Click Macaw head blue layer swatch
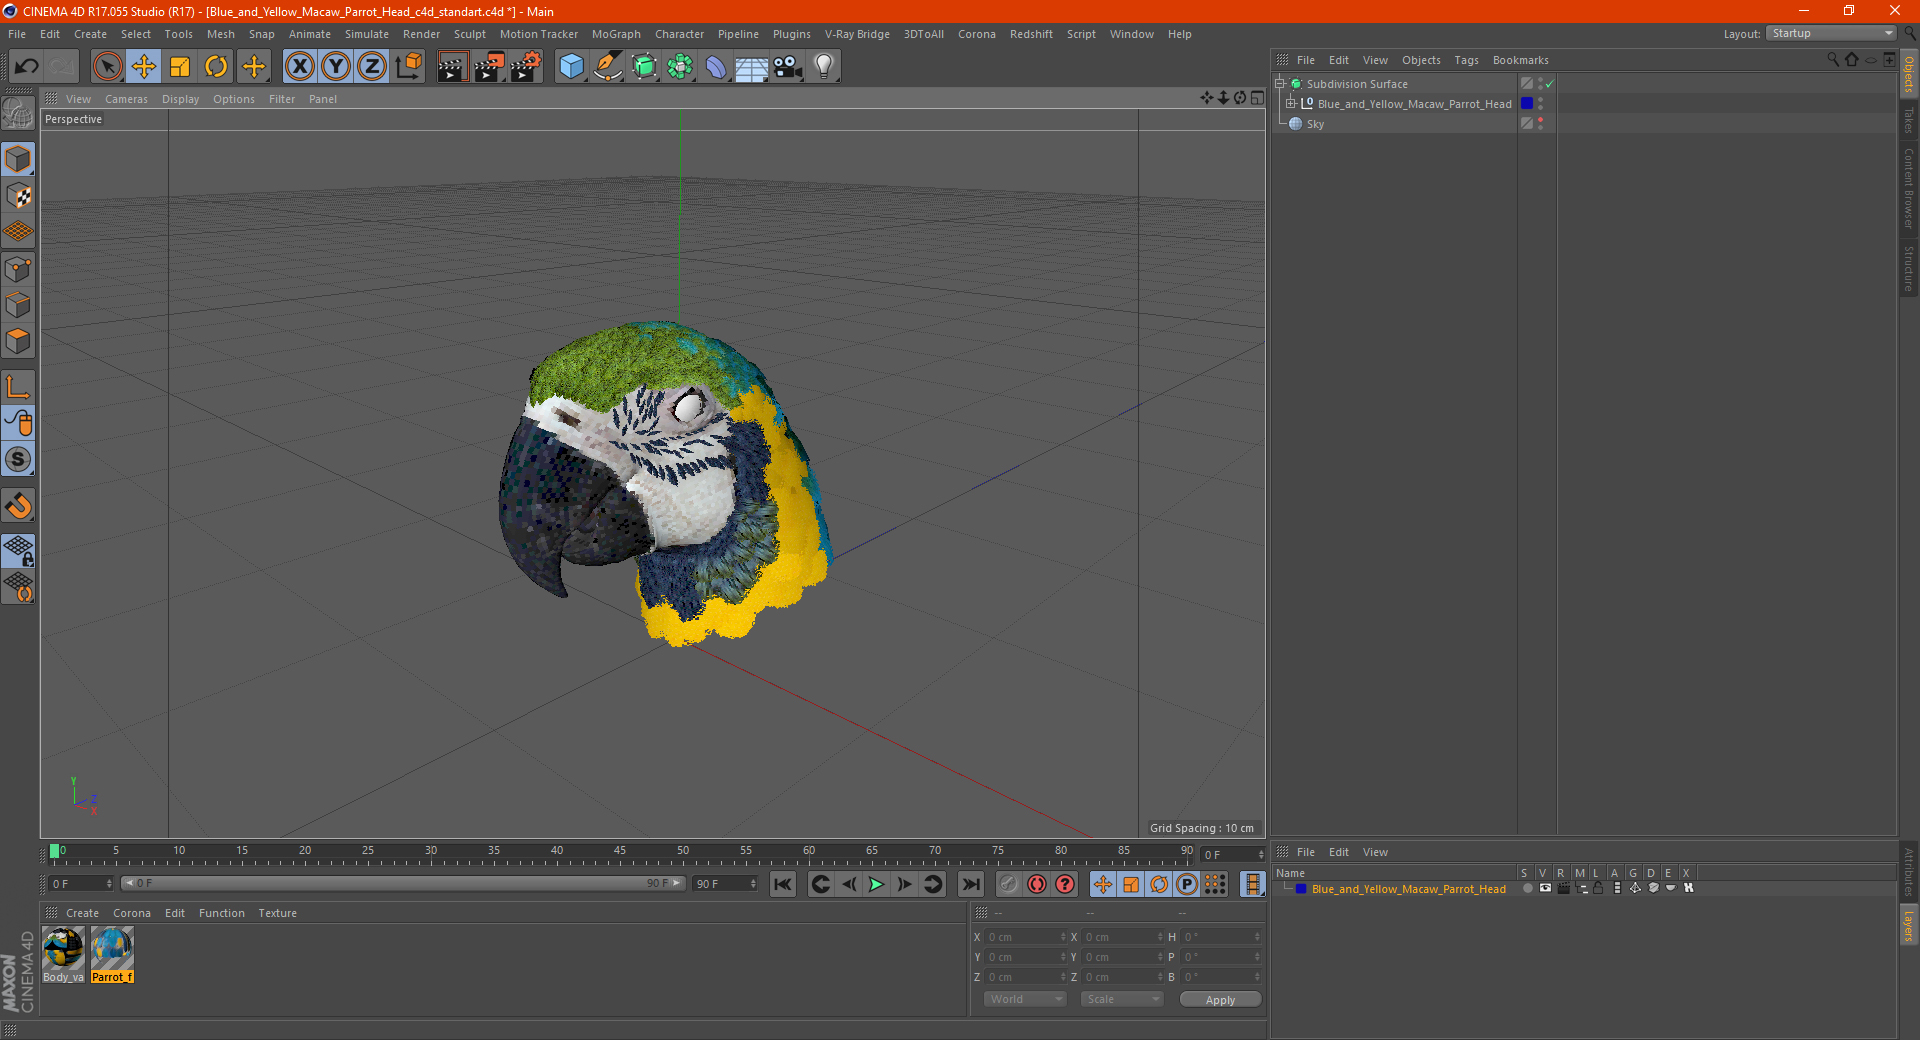 pos(1527,103)
